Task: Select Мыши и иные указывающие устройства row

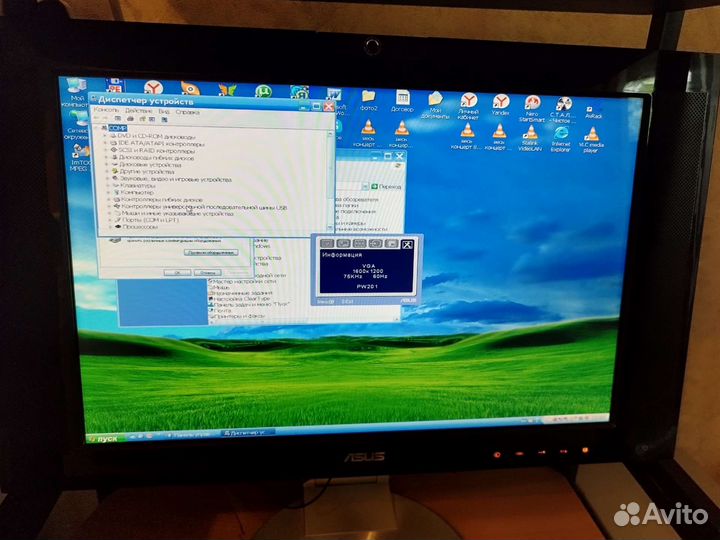Action: point(174,214)
